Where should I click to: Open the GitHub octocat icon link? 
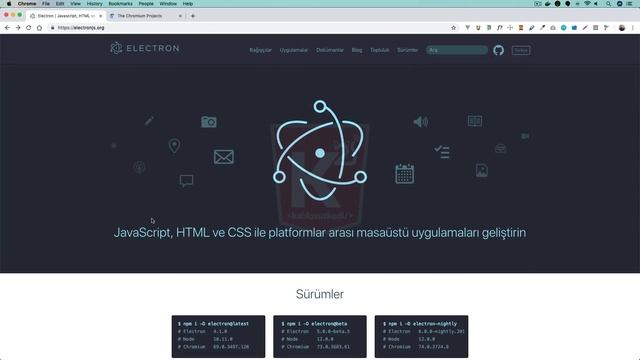point(498,50)
